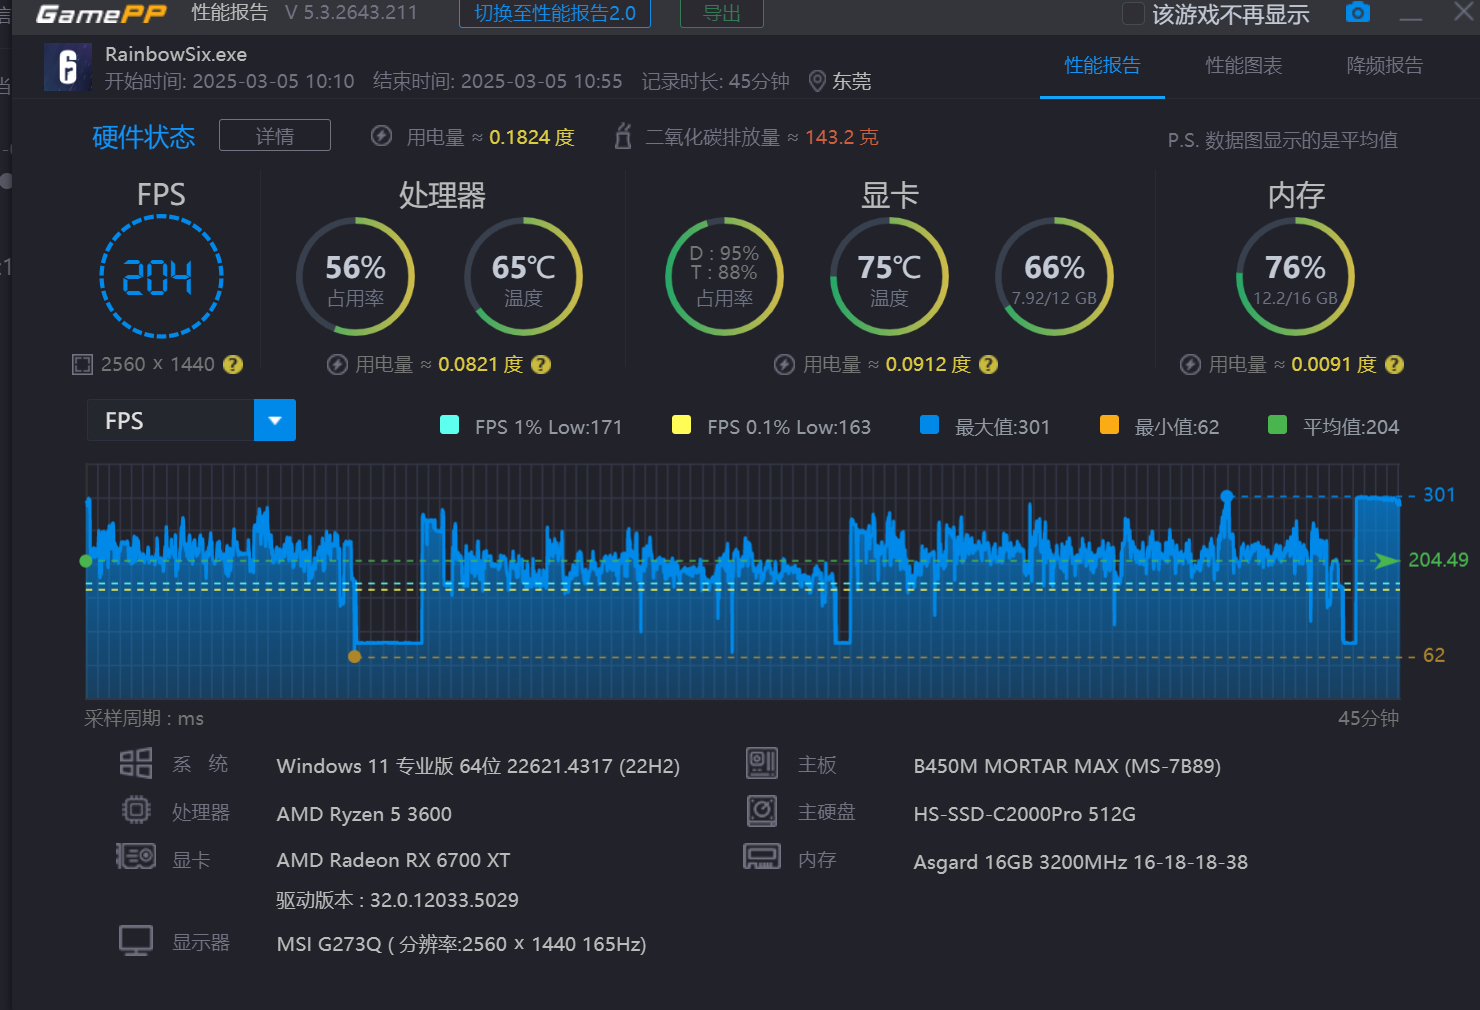Click the monitor icon beside 显示器
The image size is (1480, 1010).
[136, 941]
